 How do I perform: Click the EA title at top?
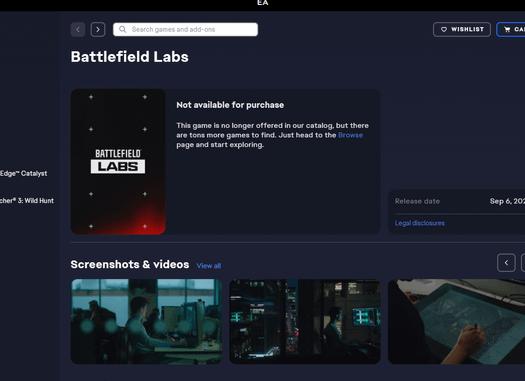click(262, 3)
